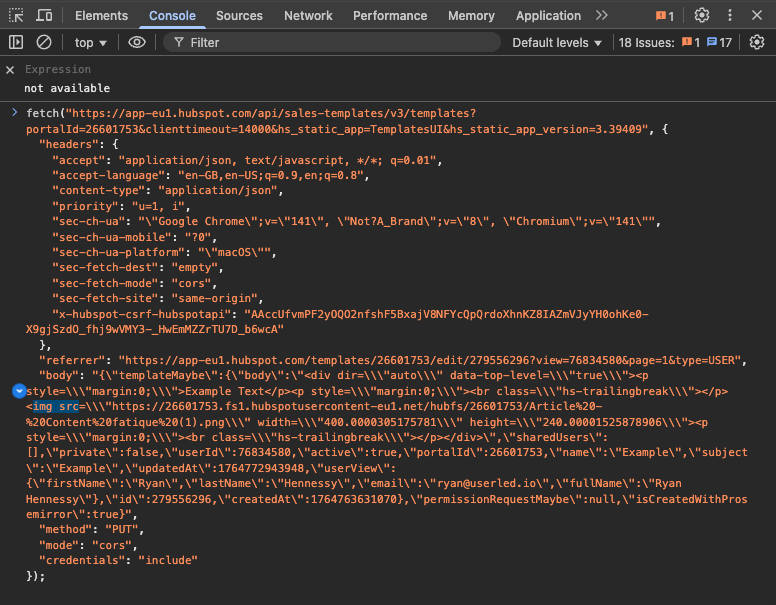Screen dimensions: 776x605
Task: Expand more tabs with the double chevron
Action: pyautogui.click(x=601, y=16)
